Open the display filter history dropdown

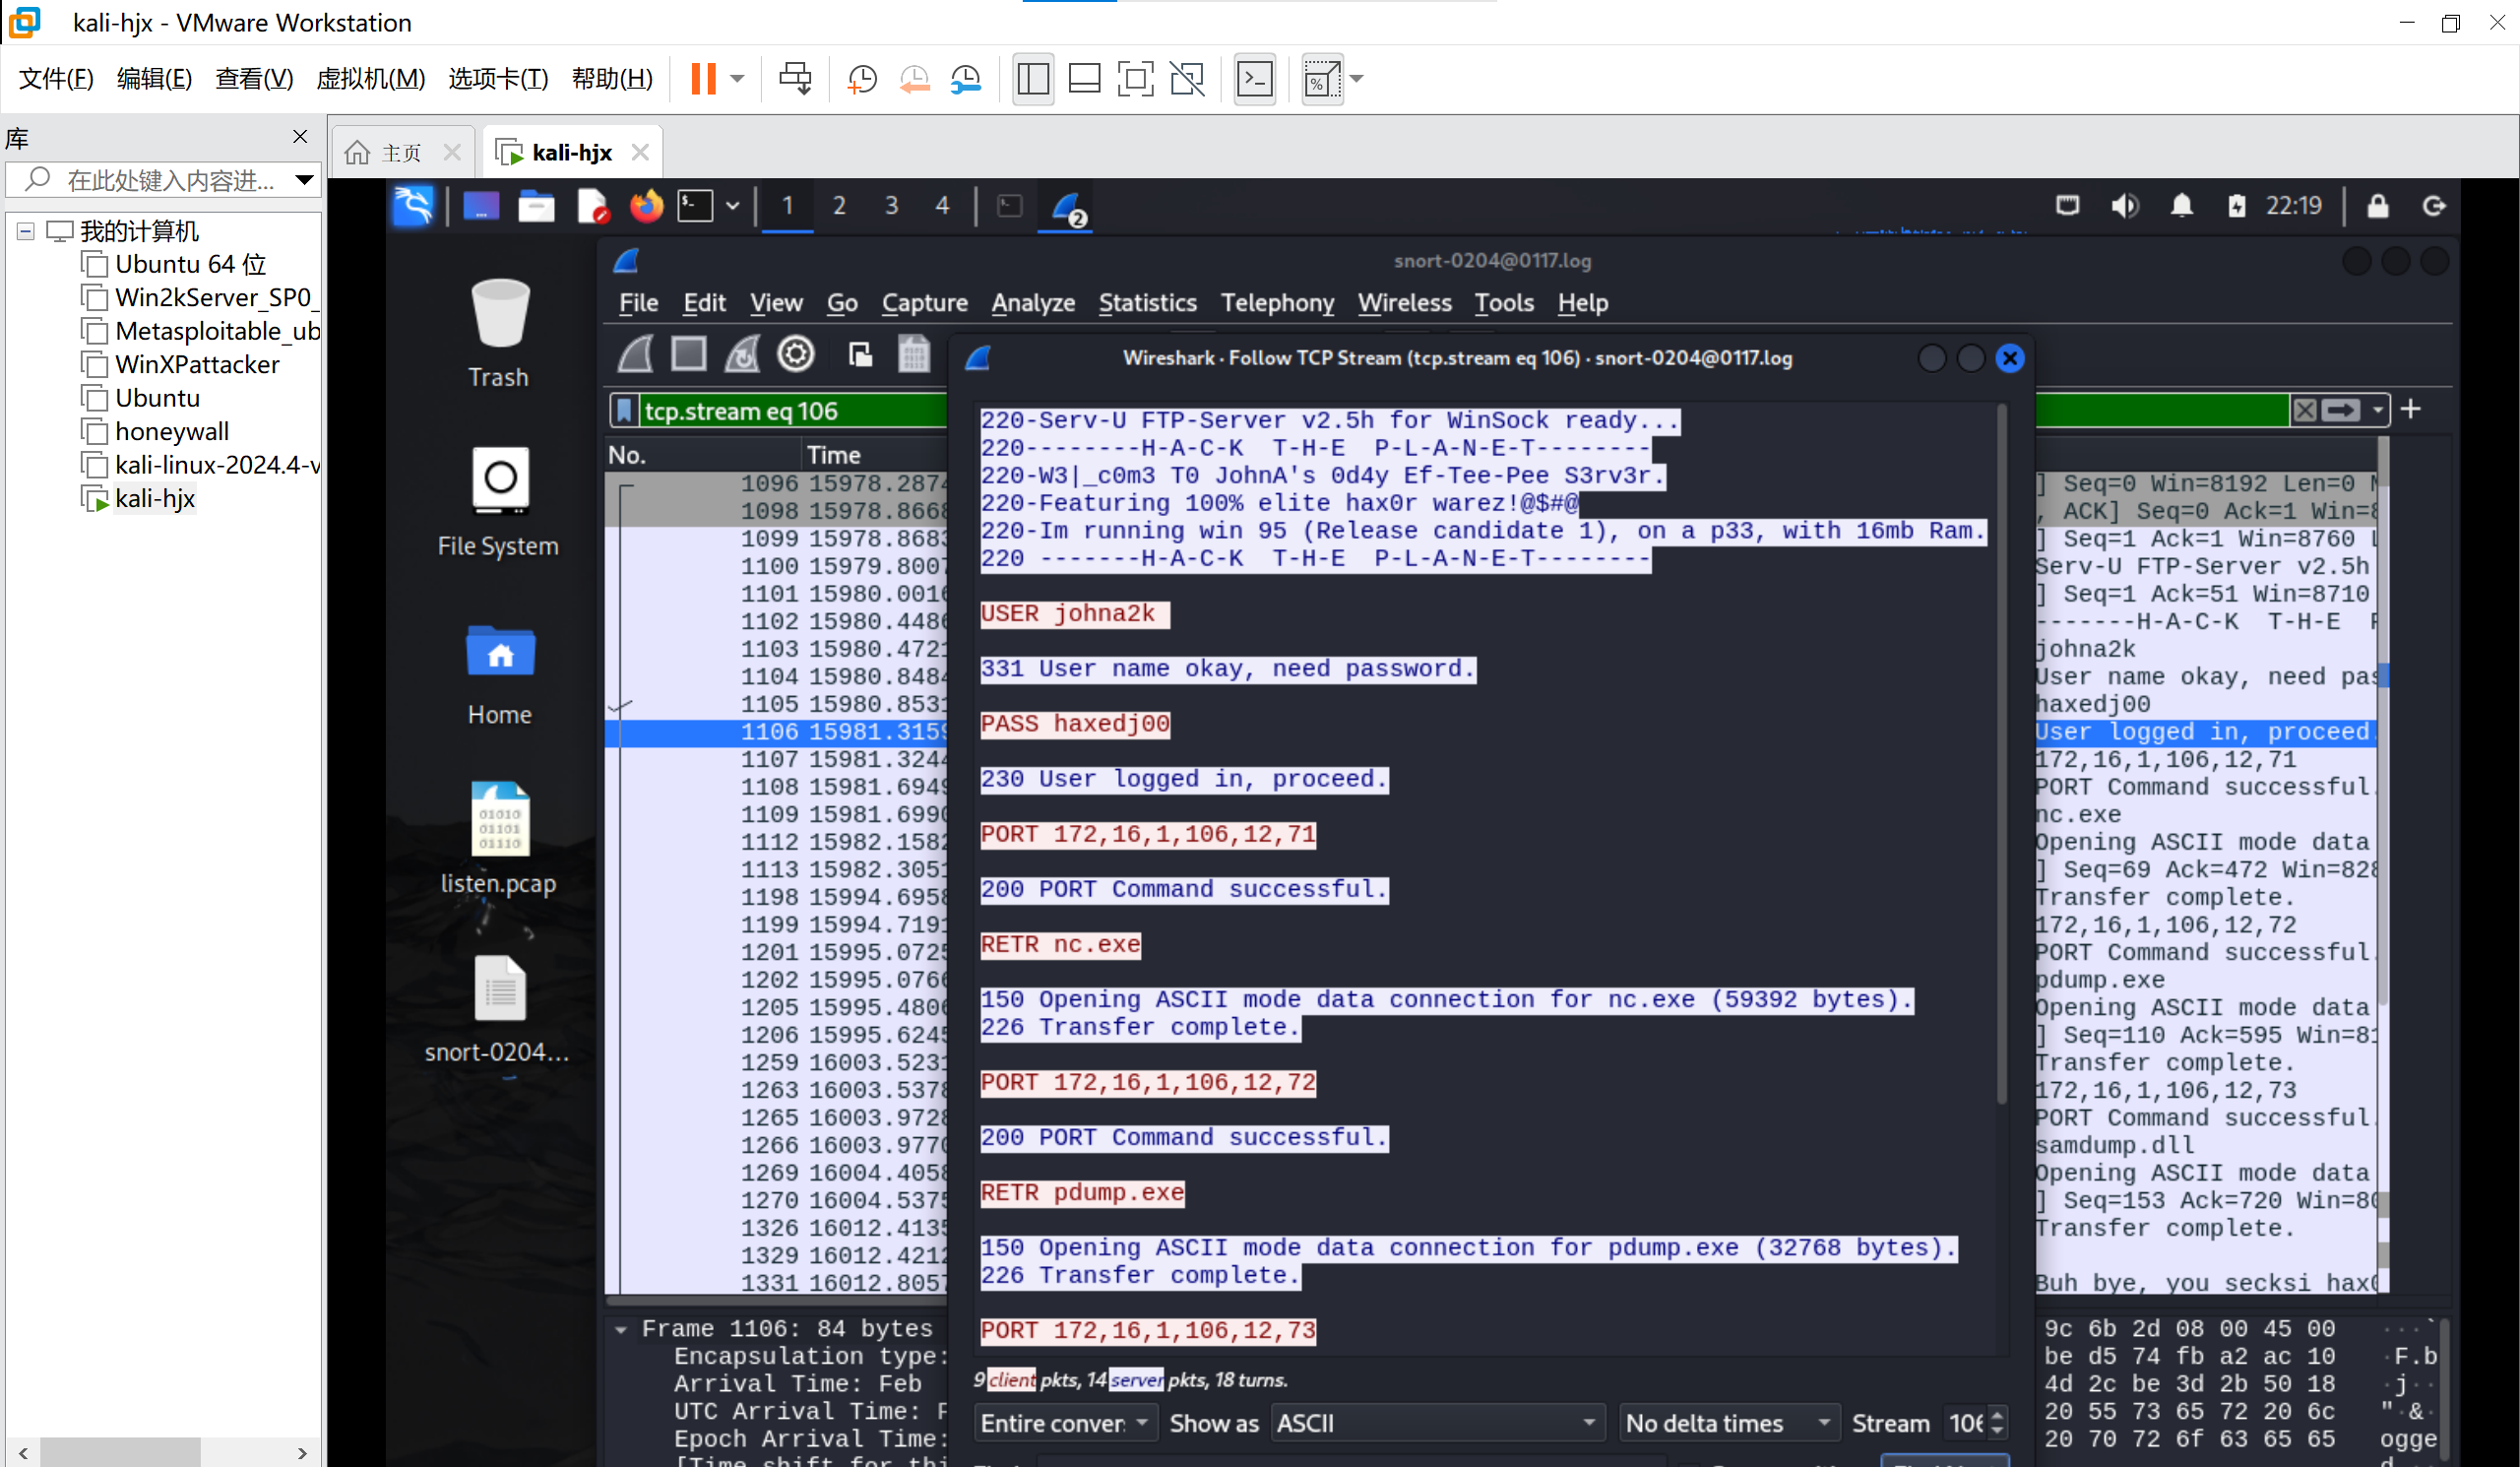point(2378,410)
